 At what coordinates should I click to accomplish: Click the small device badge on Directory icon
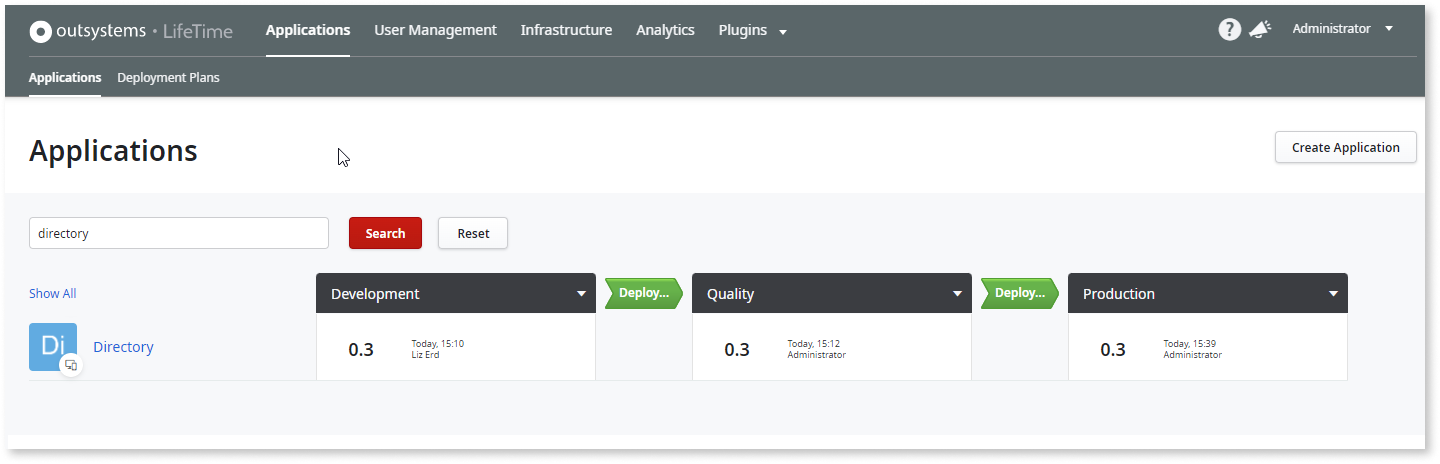(x=71, y=366)
